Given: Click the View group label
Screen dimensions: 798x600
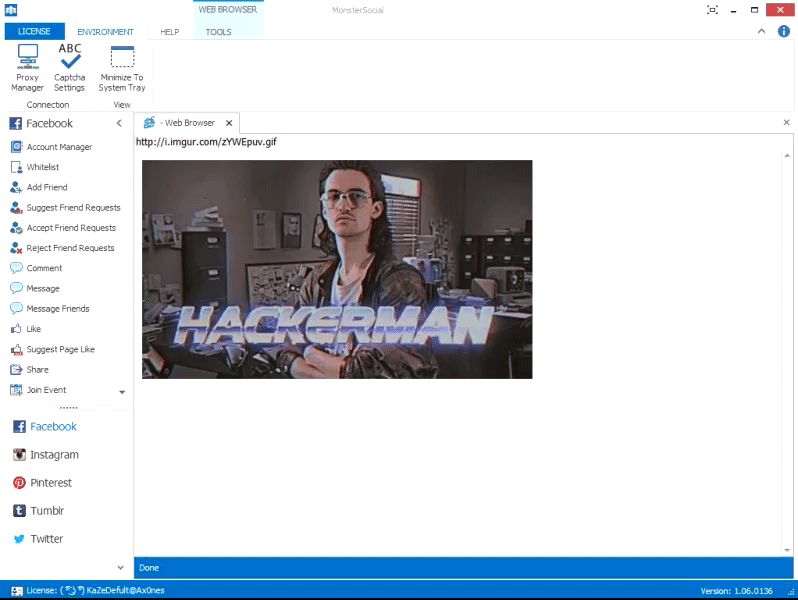Looking at the screenshot, I should point(122,105).
